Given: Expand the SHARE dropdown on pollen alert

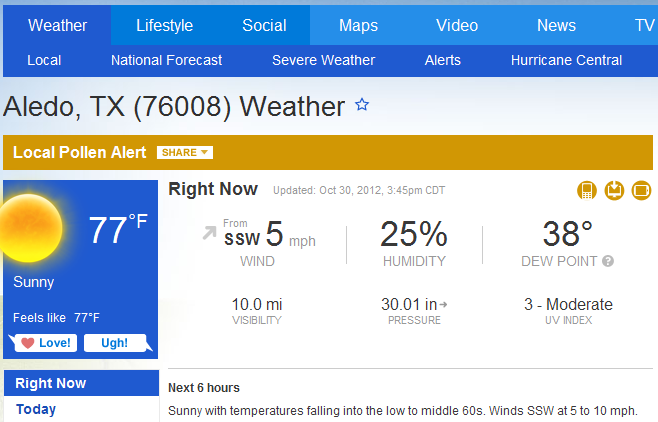Looking at the screenshot, I should pyautogui.click(x=185, y=152).
